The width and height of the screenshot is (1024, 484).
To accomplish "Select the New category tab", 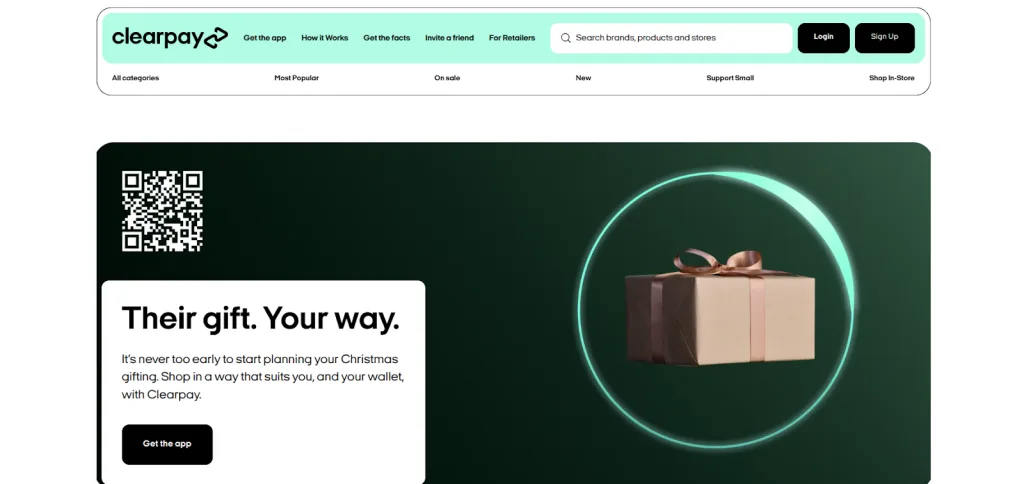I will click(583, 78).
